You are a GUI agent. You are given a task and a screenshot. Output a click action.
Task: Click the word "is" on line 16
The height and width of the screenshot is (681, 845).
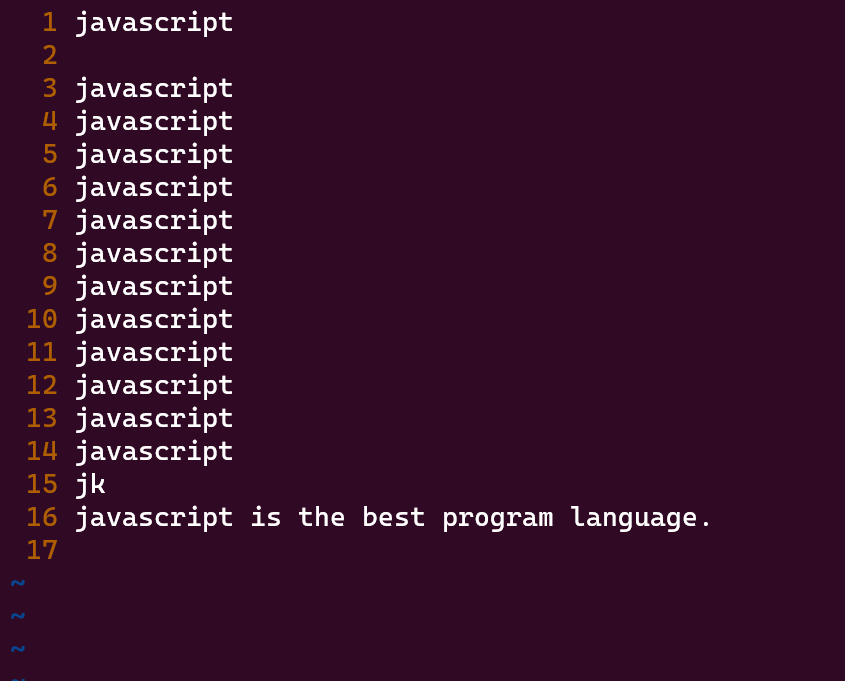266,517
